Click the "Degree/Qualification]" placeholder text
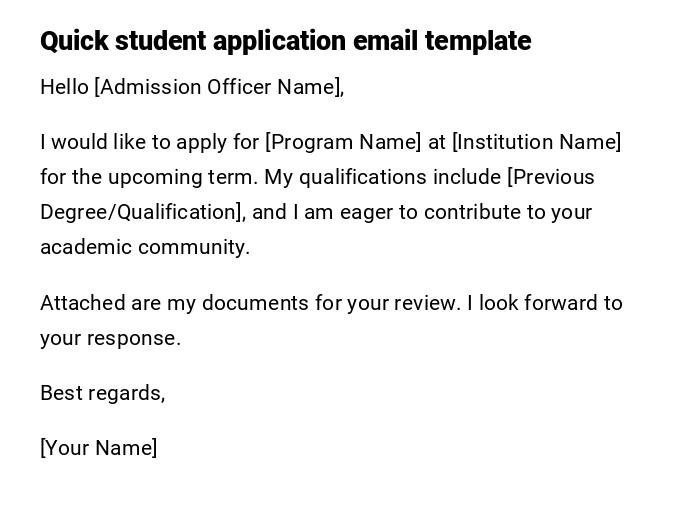 pos(141,212)
